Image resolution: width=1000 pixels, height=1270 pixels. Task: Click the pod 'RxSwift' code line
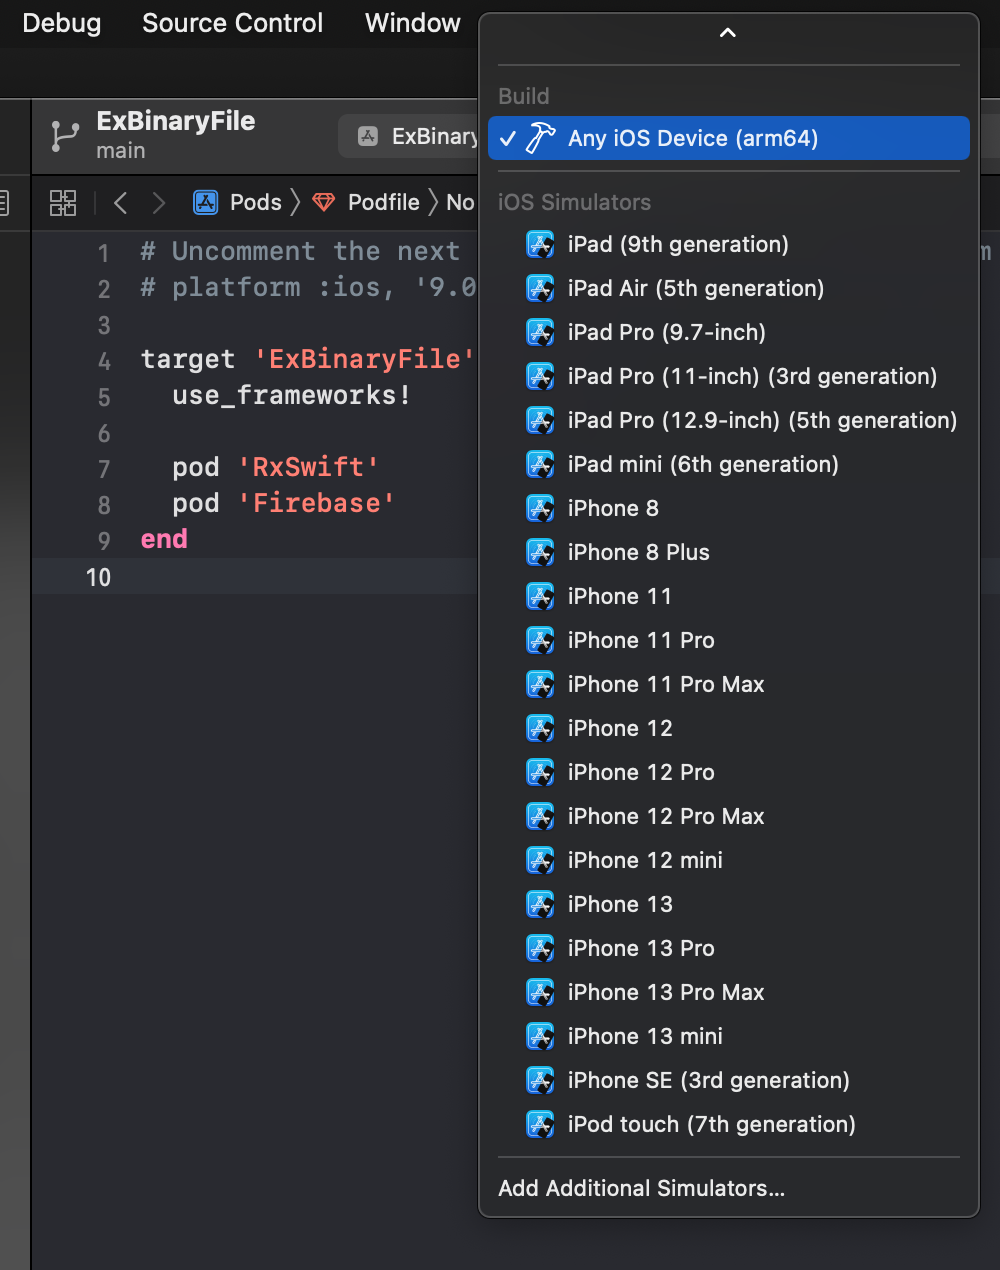tap(275, 467)
